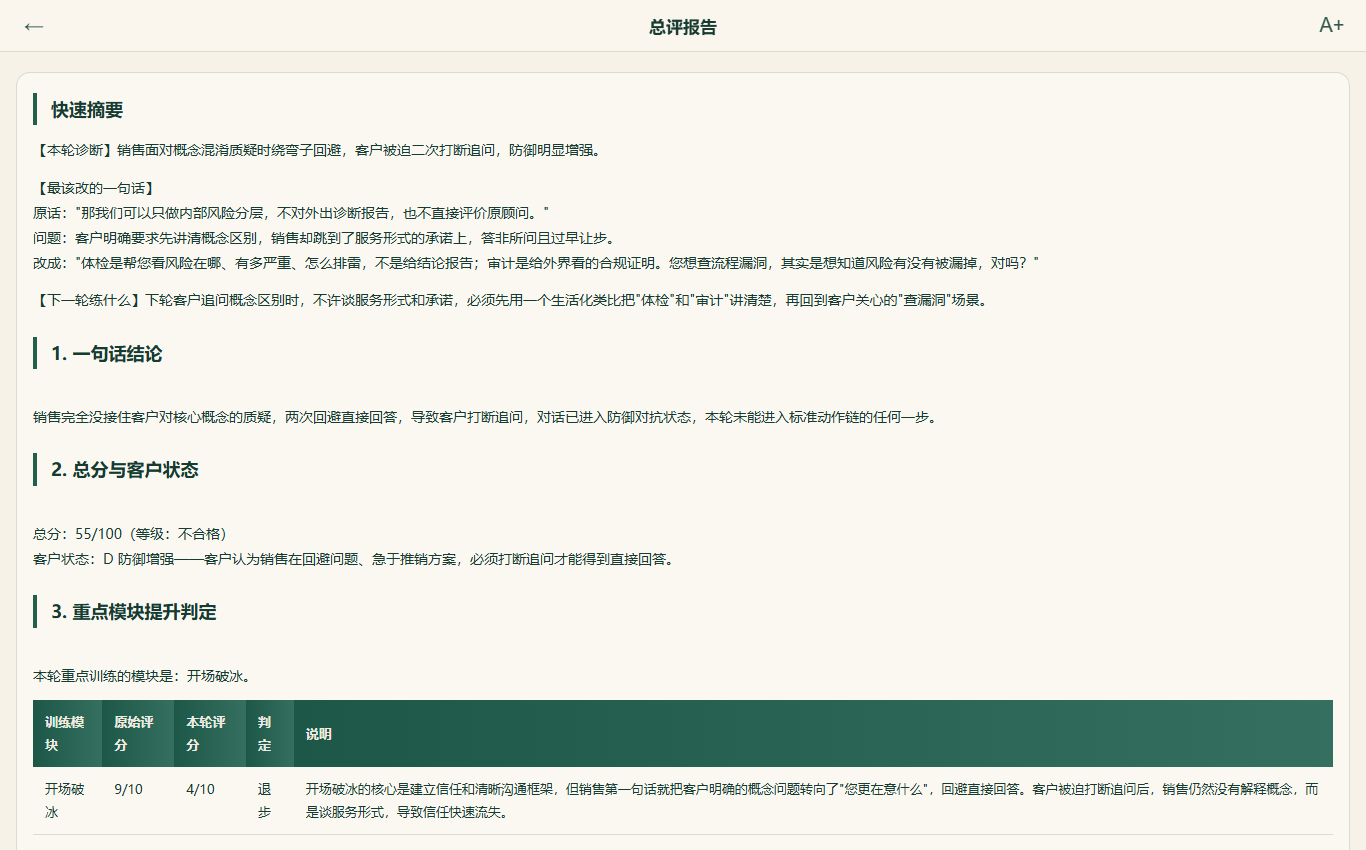Screen dimensions: 1366x850
Task: Go back using the left arrow
Action: click(x=34, y=26)
